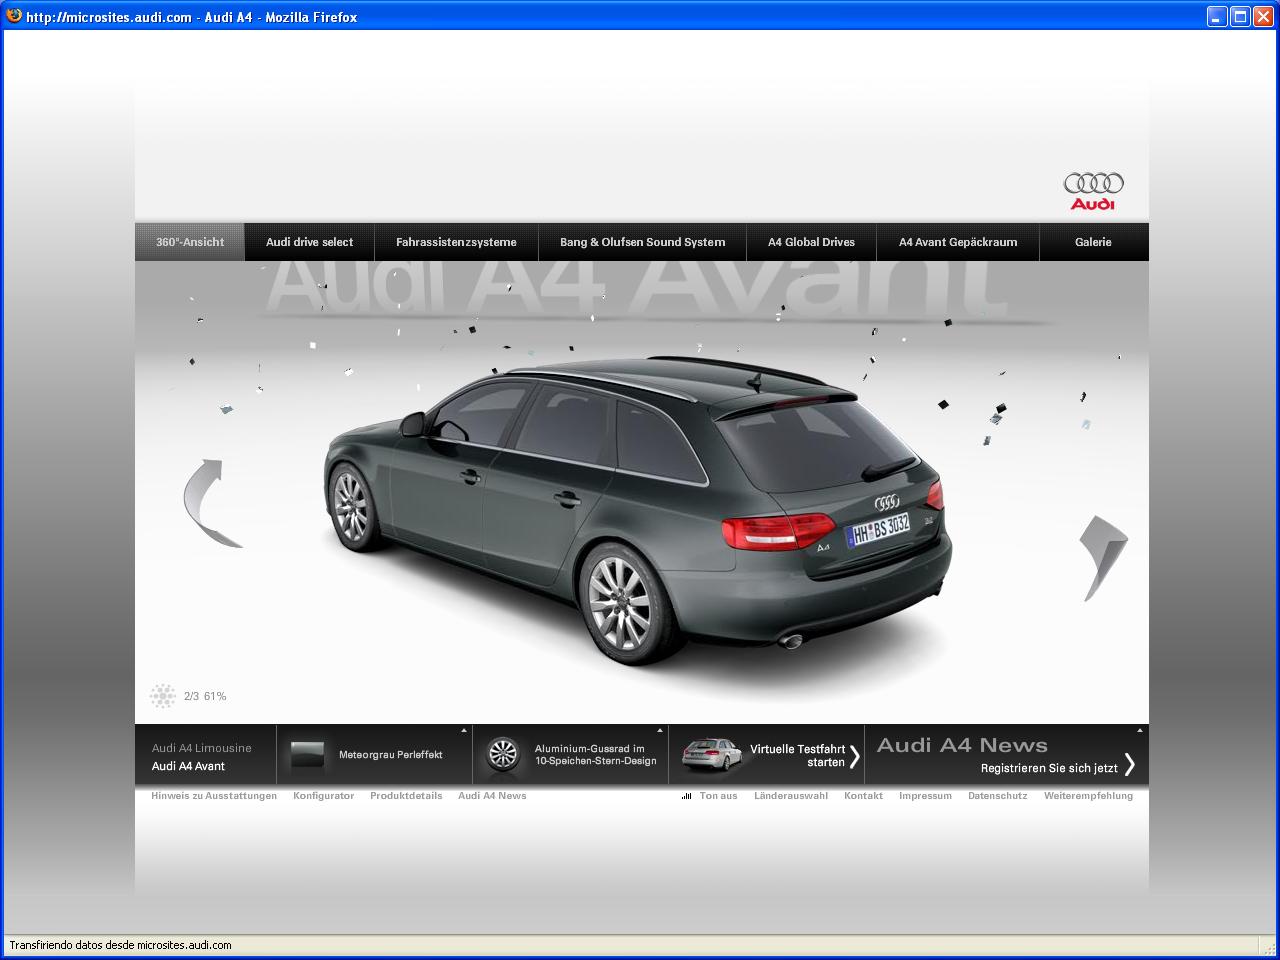
Task: Click the Meteorgrau color swatch
Action: [307, 755]
